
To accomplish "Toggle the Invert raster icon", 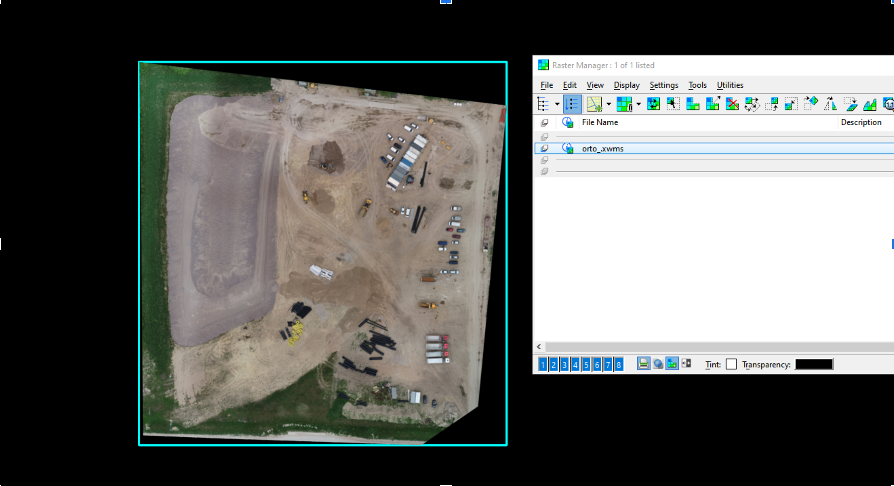I will (686, 363).
